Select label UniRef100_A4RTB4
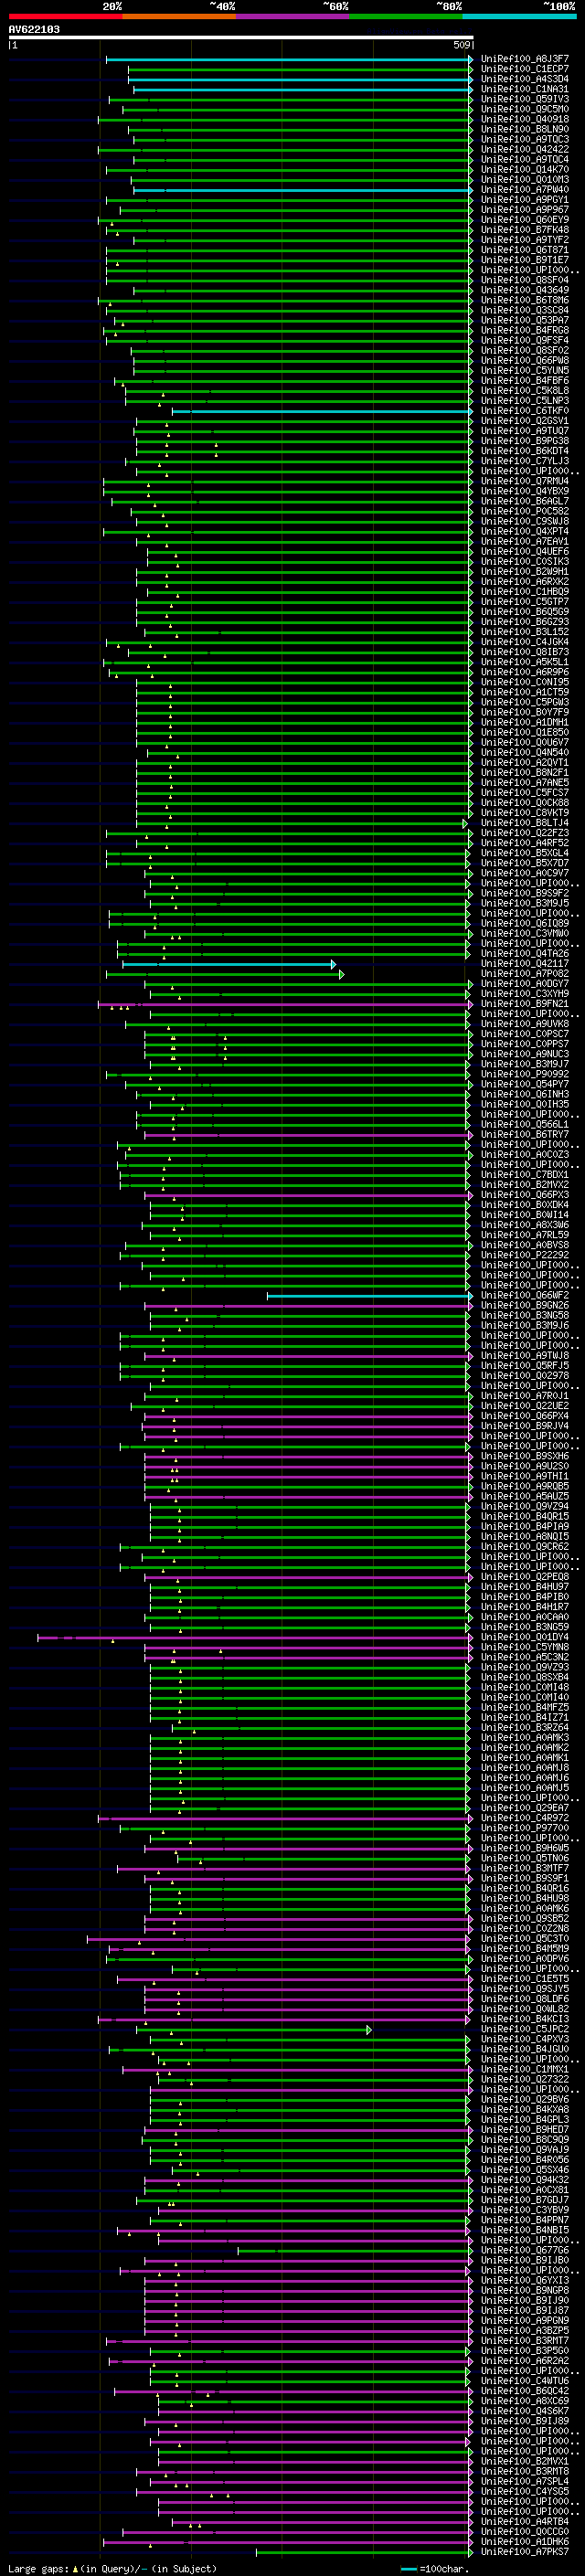The width and height of the screenshot is (585, 2576). click(525, 2521)
